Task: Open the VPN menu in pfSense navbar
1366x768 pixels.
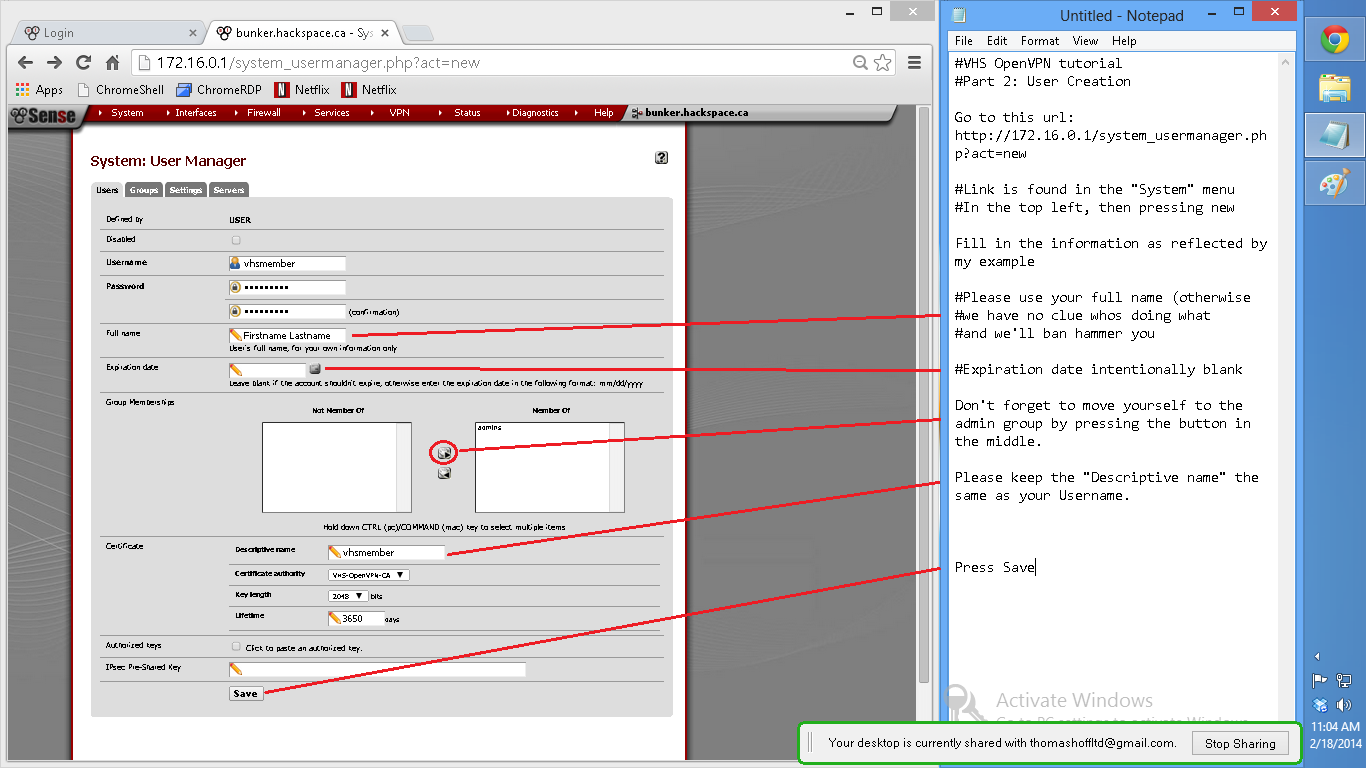Action: 399,113
